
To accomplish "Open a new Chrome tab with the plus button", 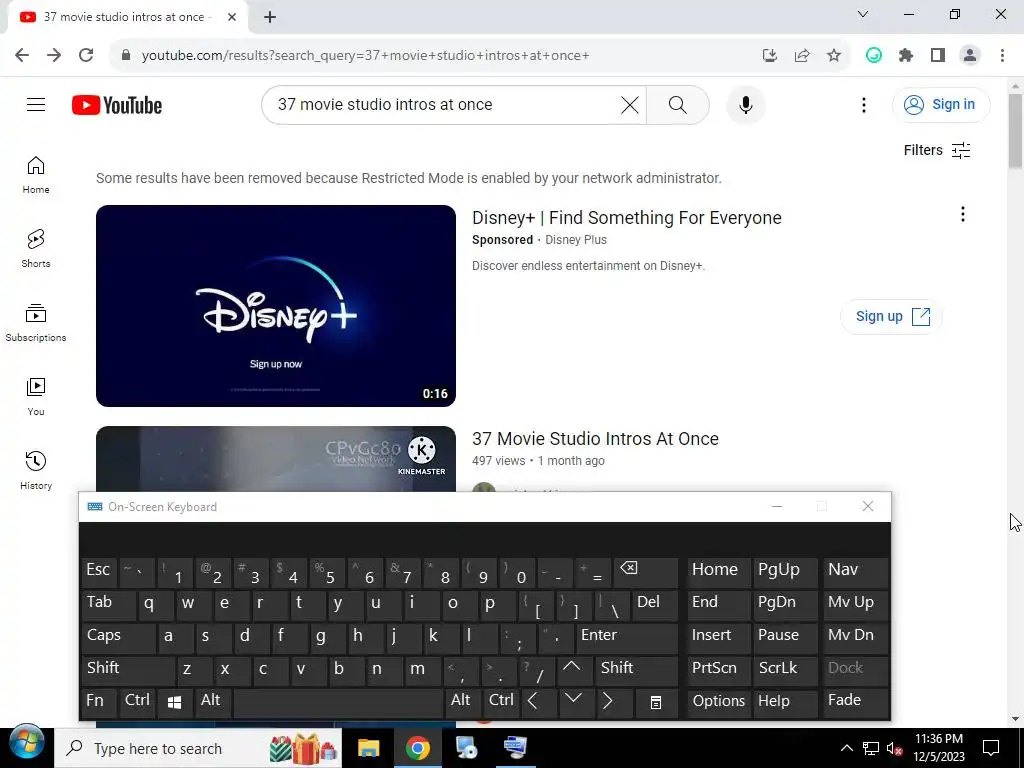I will point(270,18).
